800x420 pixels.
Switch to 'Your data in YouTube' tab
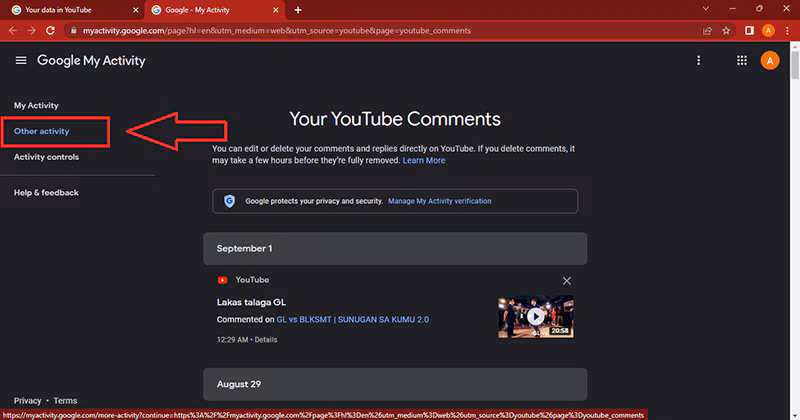(x=72, y=10)
